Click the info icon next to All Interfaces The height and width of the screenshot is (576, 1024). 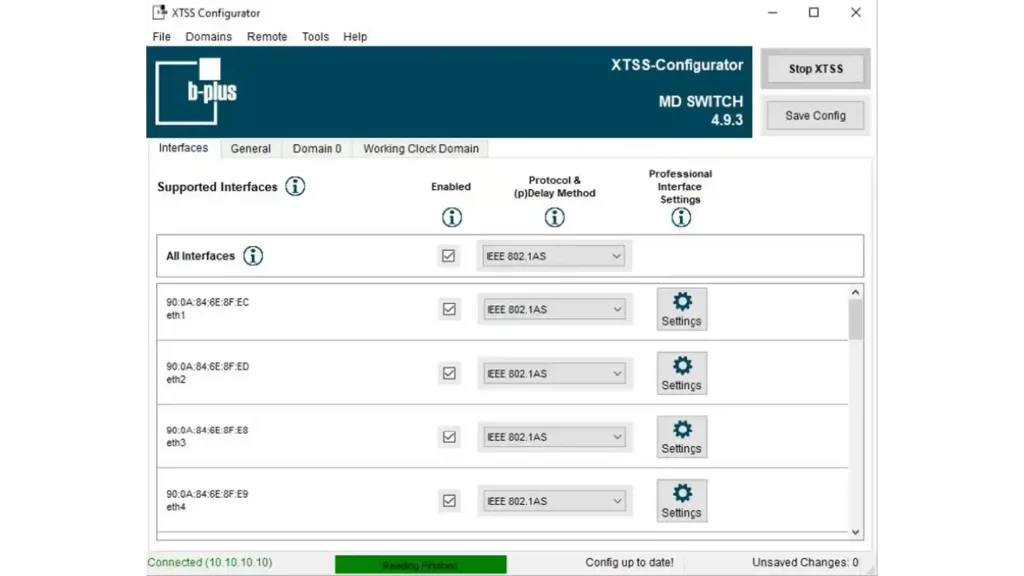pos(253,256)
